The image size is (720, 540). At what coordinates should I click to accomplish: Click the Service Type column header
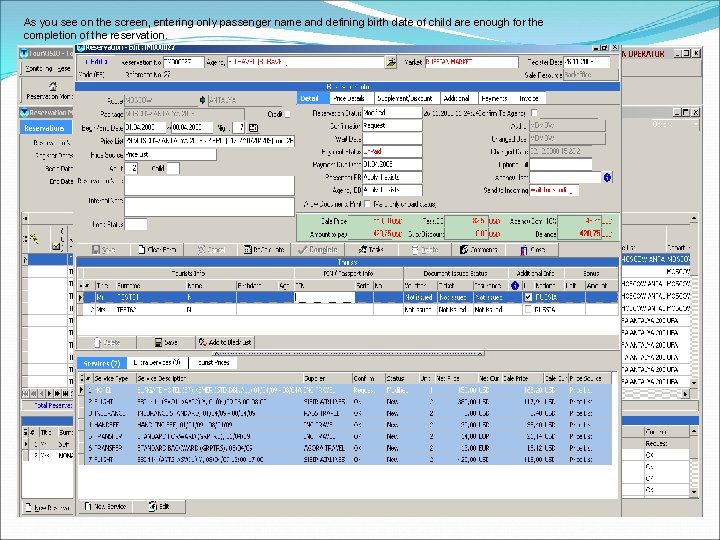114,379
